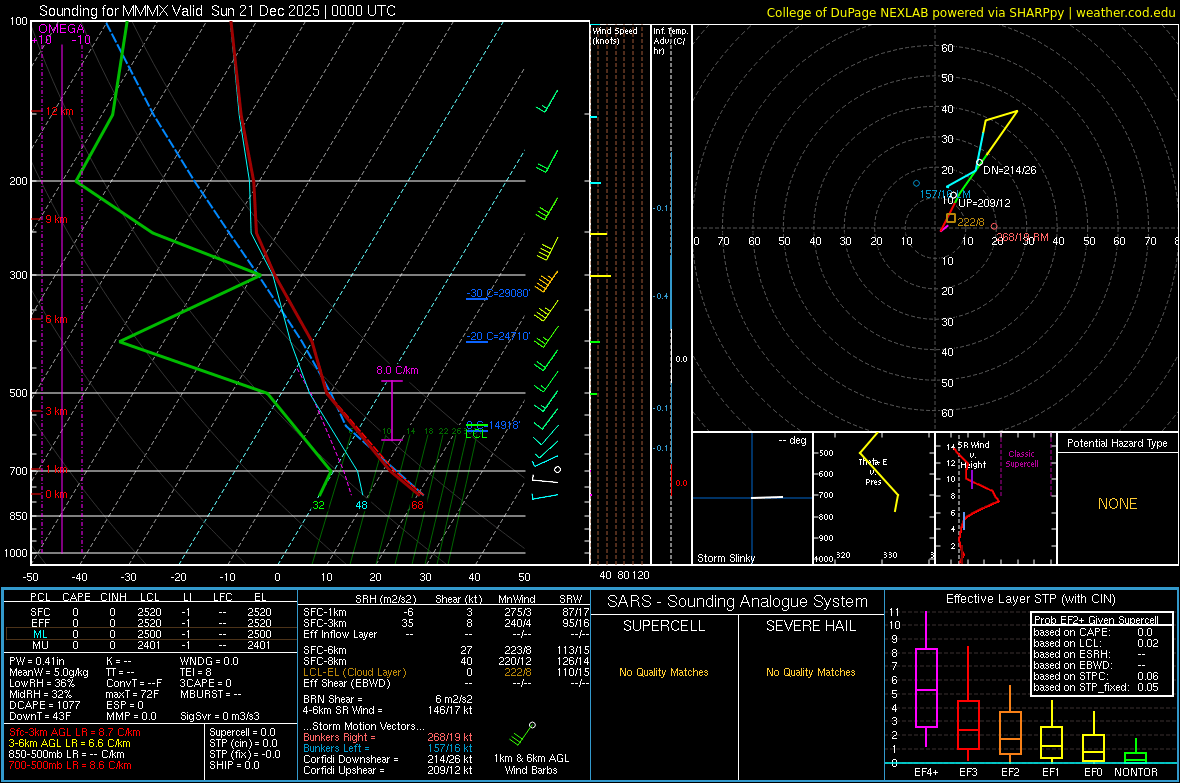Click the Theta-E v. Pres label
The image size is (1180, 783).
pyautogui.click(x=873, y=471)
